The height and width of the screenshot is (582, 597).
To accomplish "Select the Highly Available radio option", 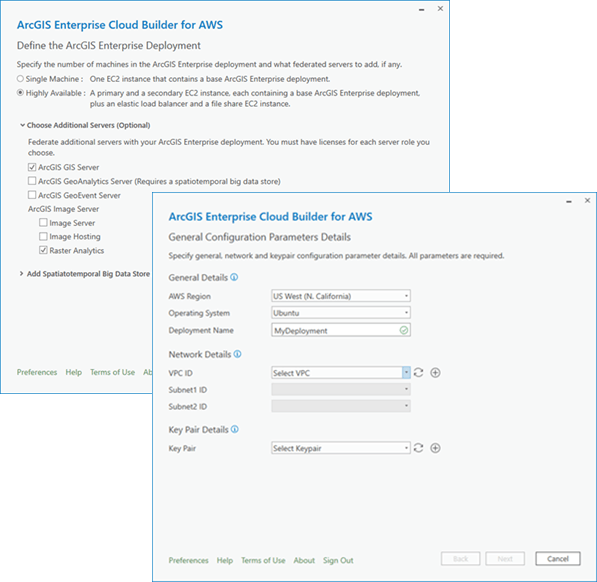I will [20, 92].
